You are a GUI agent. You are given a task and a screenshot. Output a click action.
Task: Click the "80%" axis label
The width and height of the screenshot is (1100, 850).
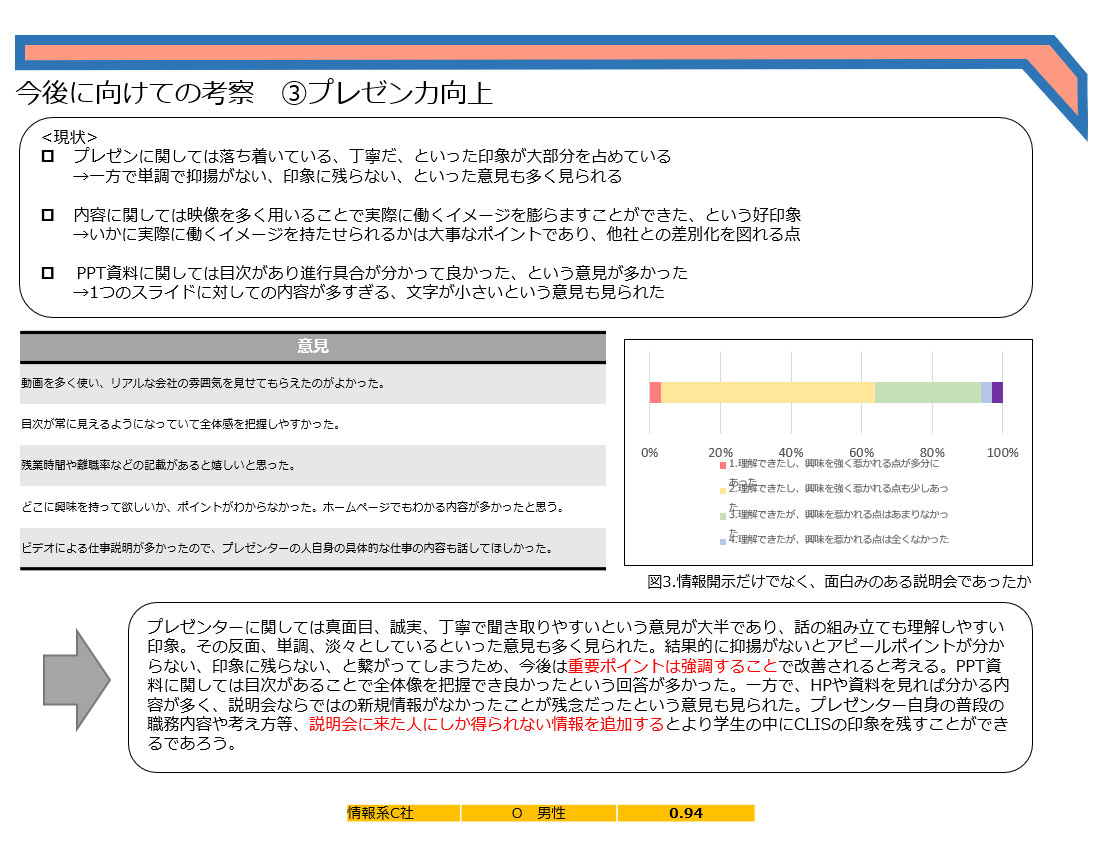(932, 452)
